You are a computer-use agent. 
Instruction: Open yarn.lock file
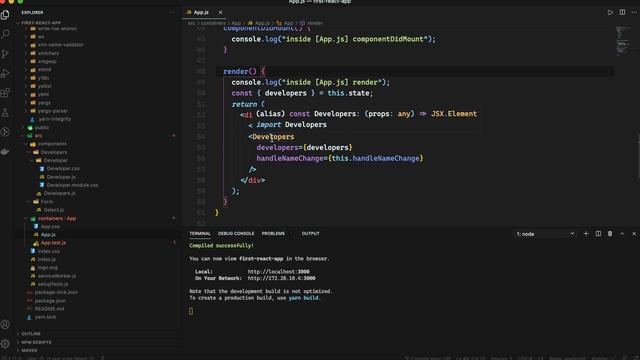coord(45,317)
